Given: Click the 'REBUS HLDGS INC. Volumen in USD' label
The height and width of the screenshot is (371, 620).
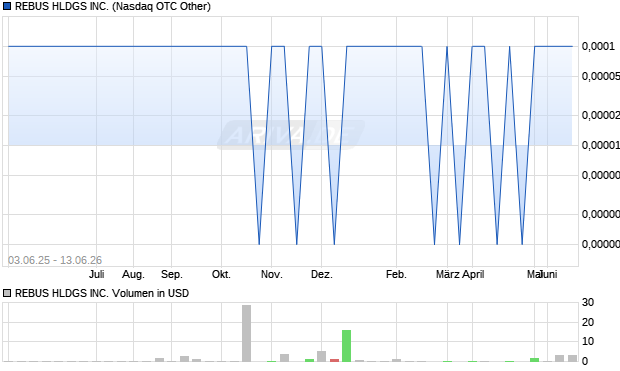Looking at the screenshot, I should pyautogui.click(x=102, y=293).
